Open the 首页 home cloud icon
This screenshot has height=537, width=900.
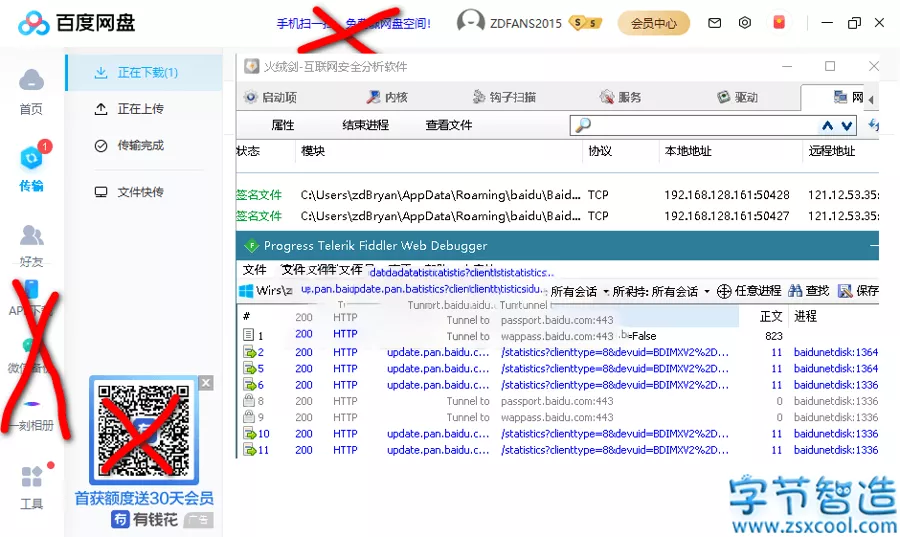(x=31, y=80)
